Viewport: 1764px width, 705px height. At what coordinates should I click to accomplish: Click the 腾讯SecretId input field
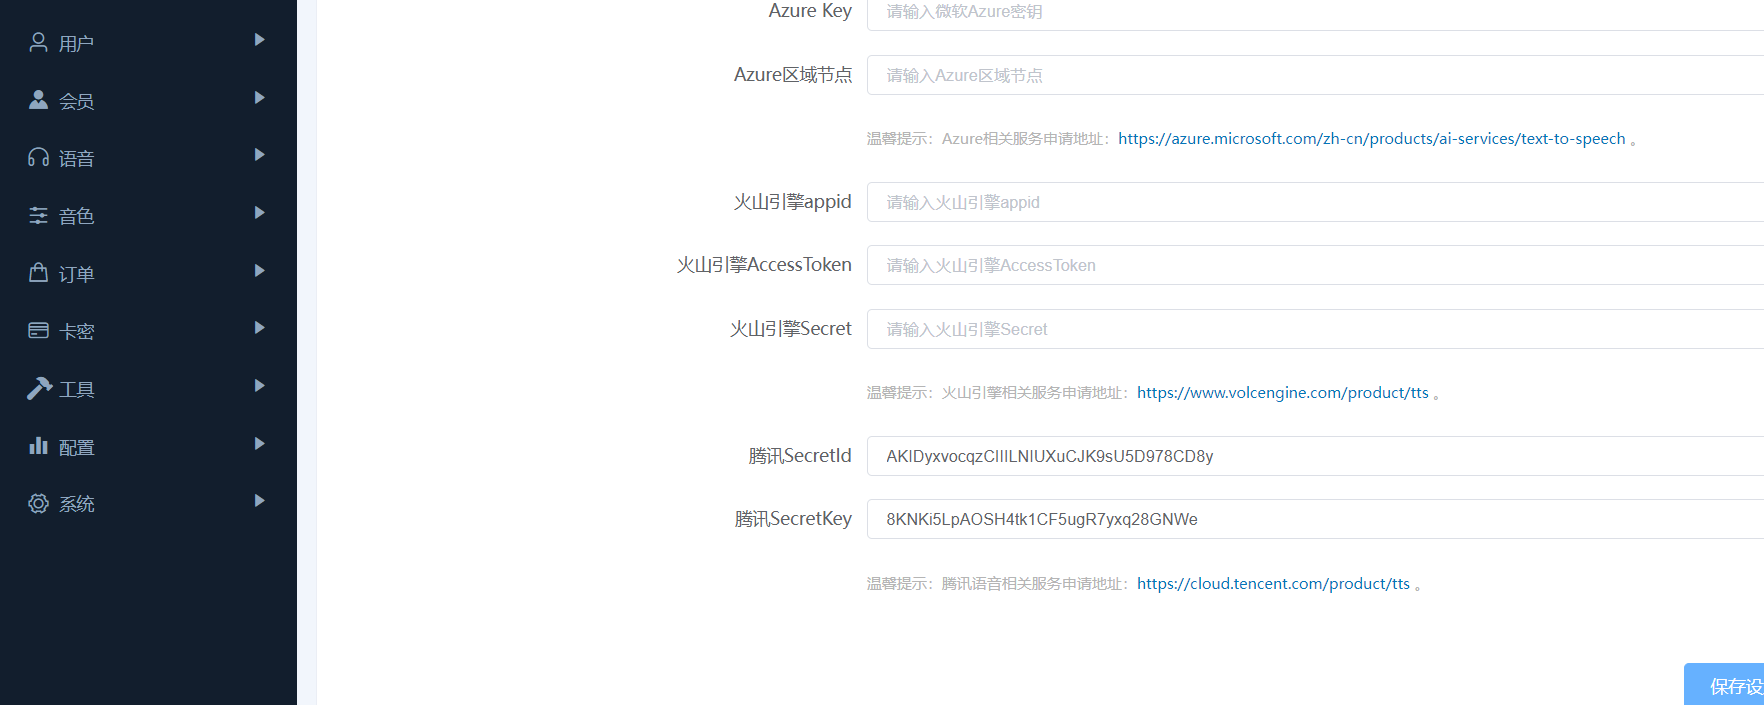1315,456
